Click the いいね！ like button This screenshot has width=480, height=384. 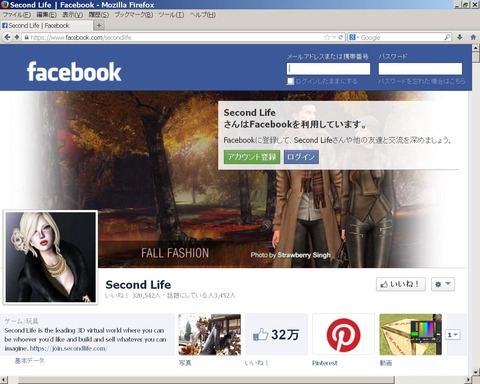(401, 284)
